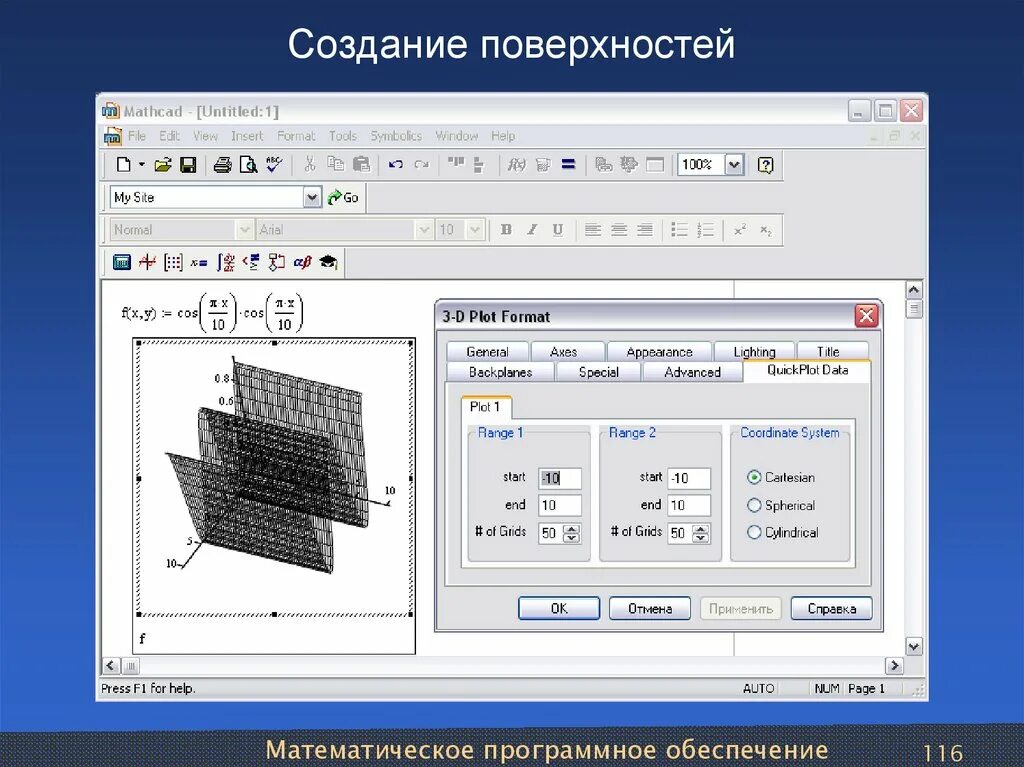Open the Boolean toolbar icon
The image size is (1024, 767).
click(x=251, y=263)
